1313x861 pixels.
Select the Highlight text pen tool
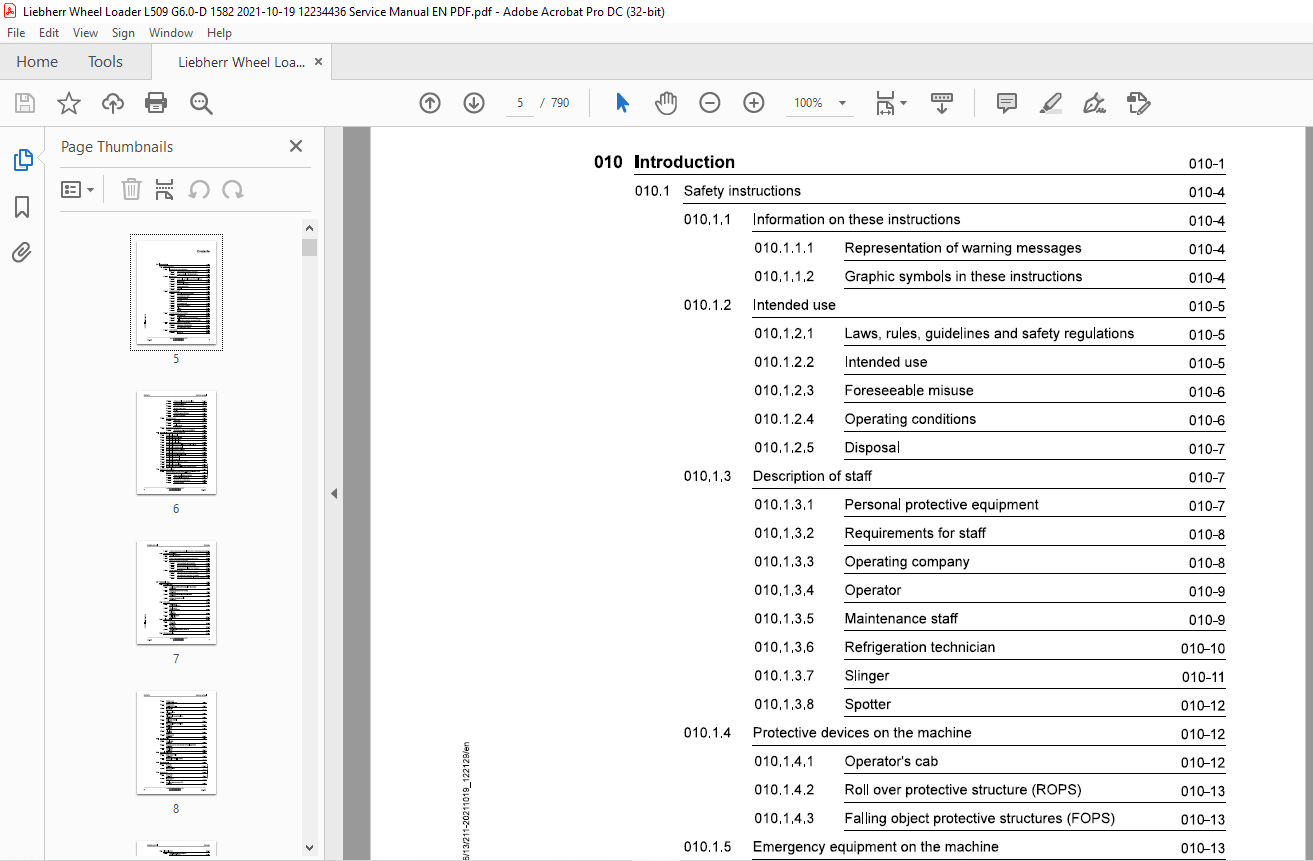tap(1051, 103)
